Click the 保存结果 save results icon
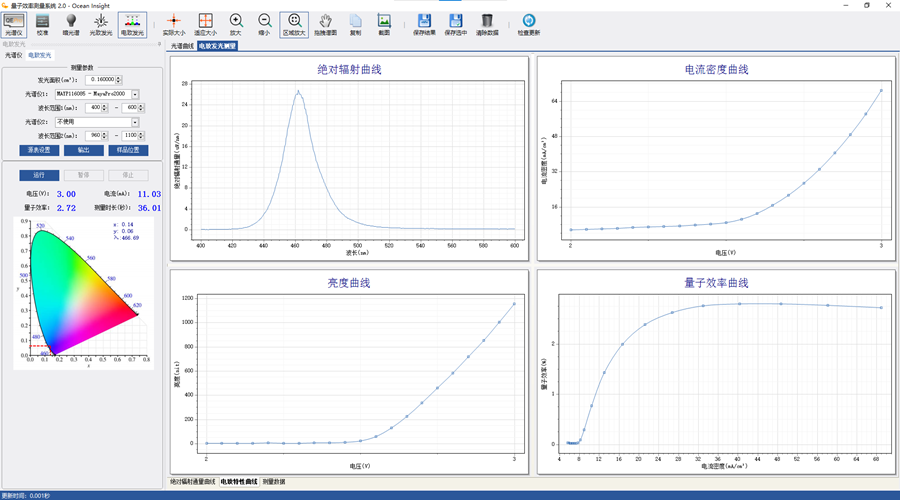 click(x=424, y=23)
